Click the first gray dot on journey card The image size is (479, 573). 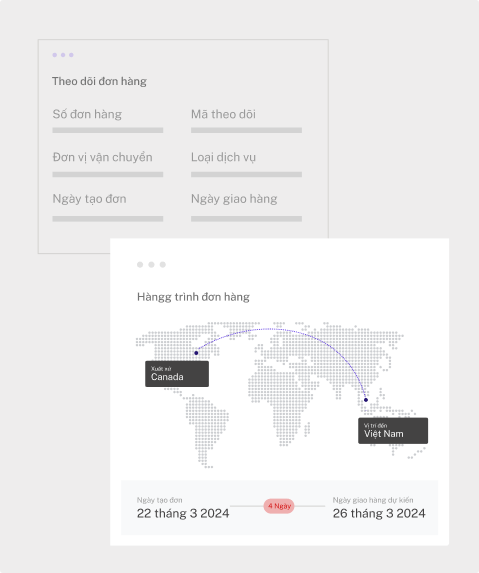tap(140, 265)
